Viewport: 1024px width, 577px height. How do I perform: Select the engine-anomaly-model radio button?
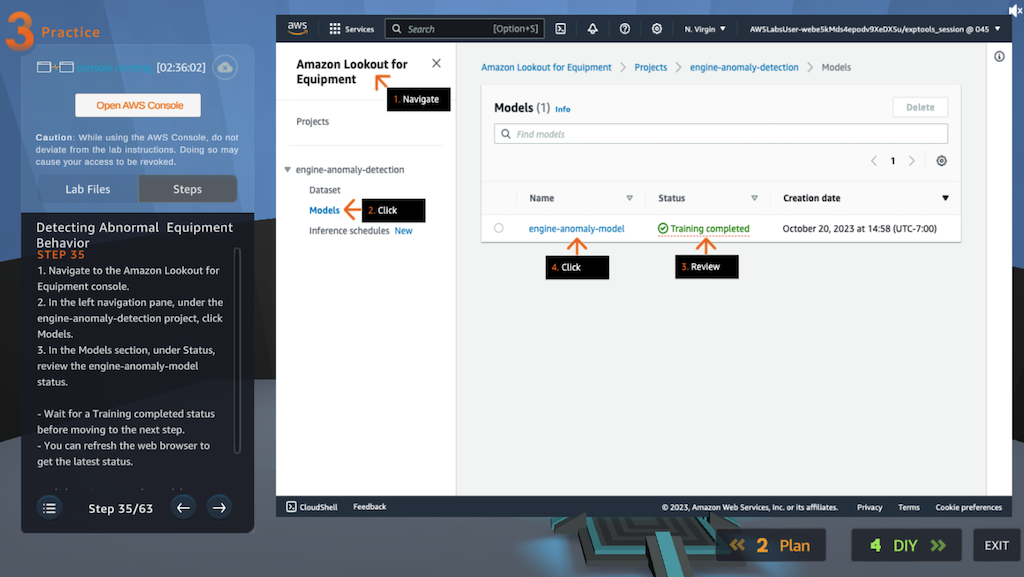point(499,228)
